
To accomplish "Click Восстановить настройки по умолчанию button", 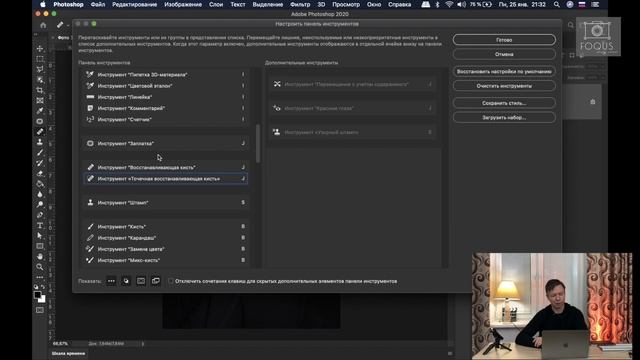I will point(504,71).
